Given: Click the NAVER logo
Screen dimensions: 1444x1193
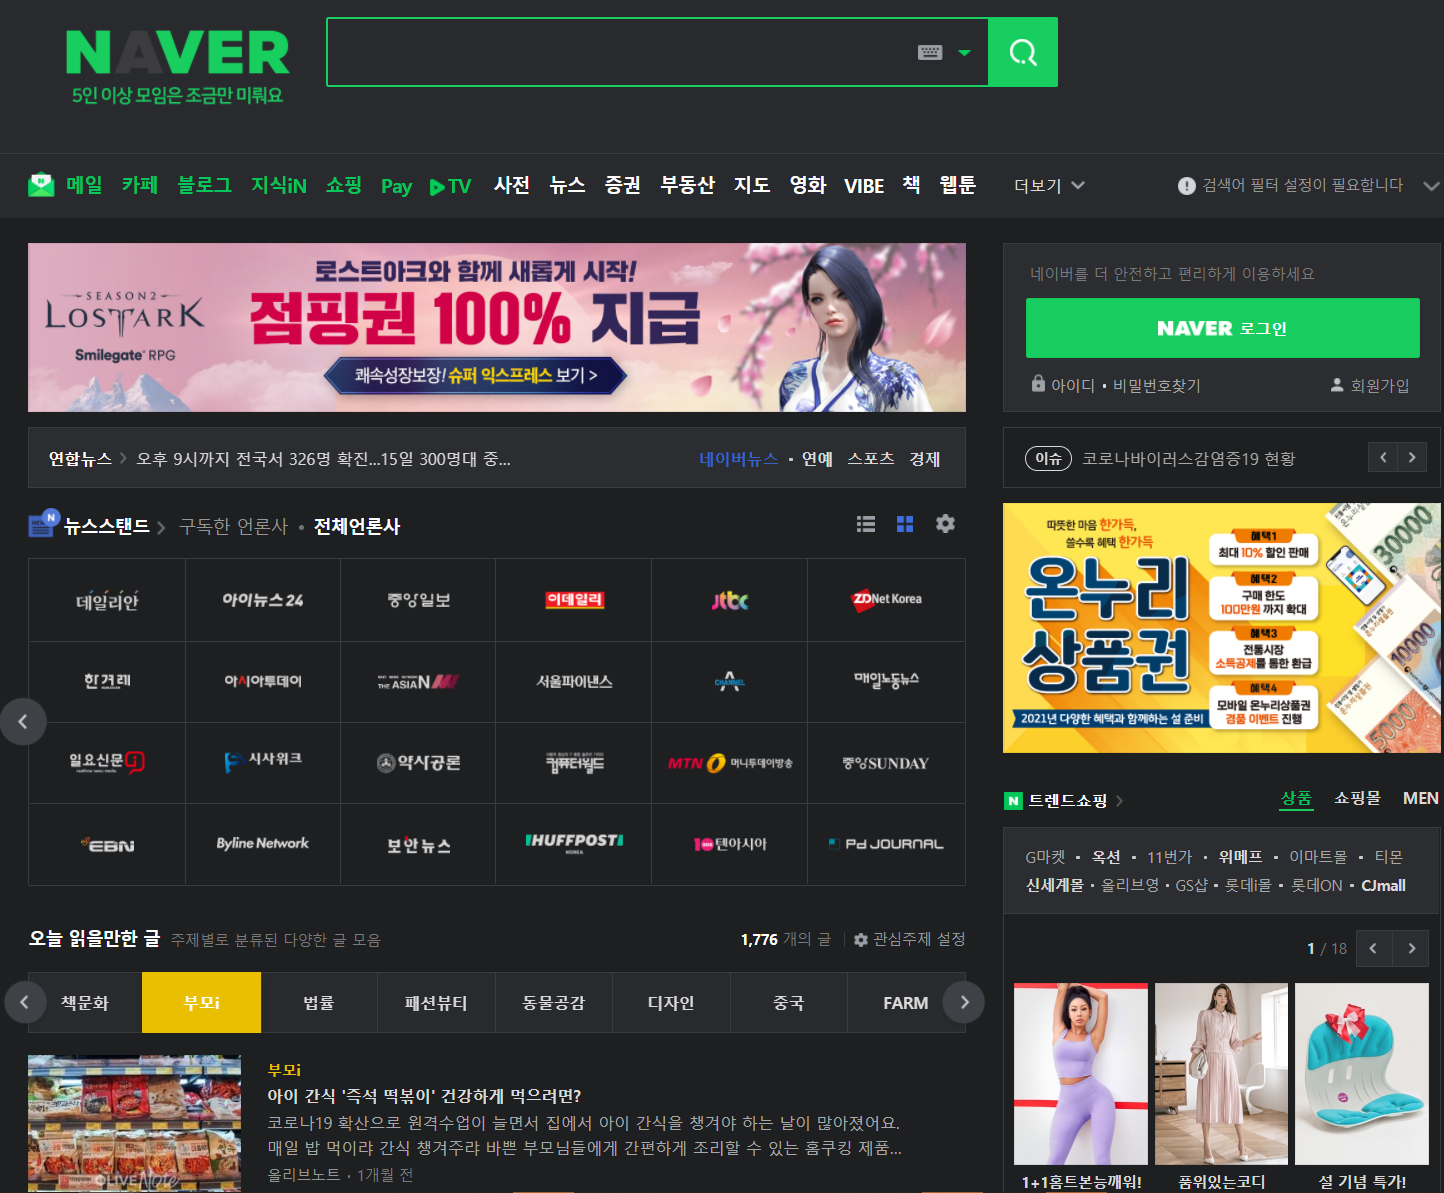Looking at the screenshot, I should click(177, 52).
